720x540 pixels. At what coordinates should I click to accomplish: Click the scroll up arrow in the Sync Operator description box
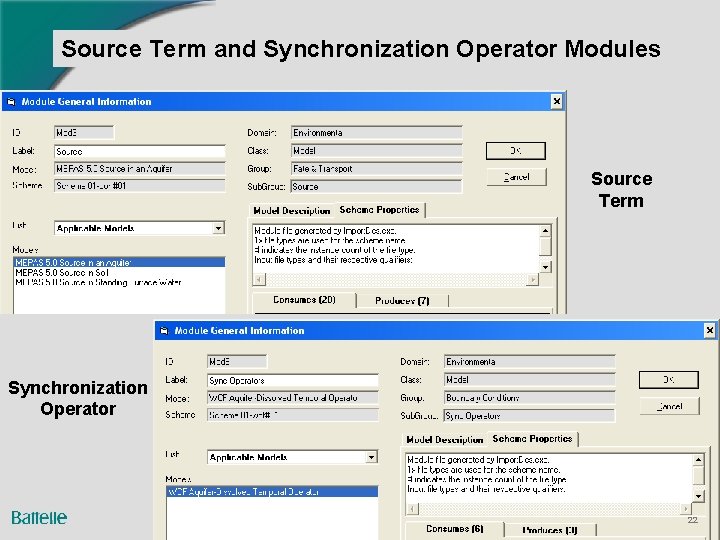[698, 460]
